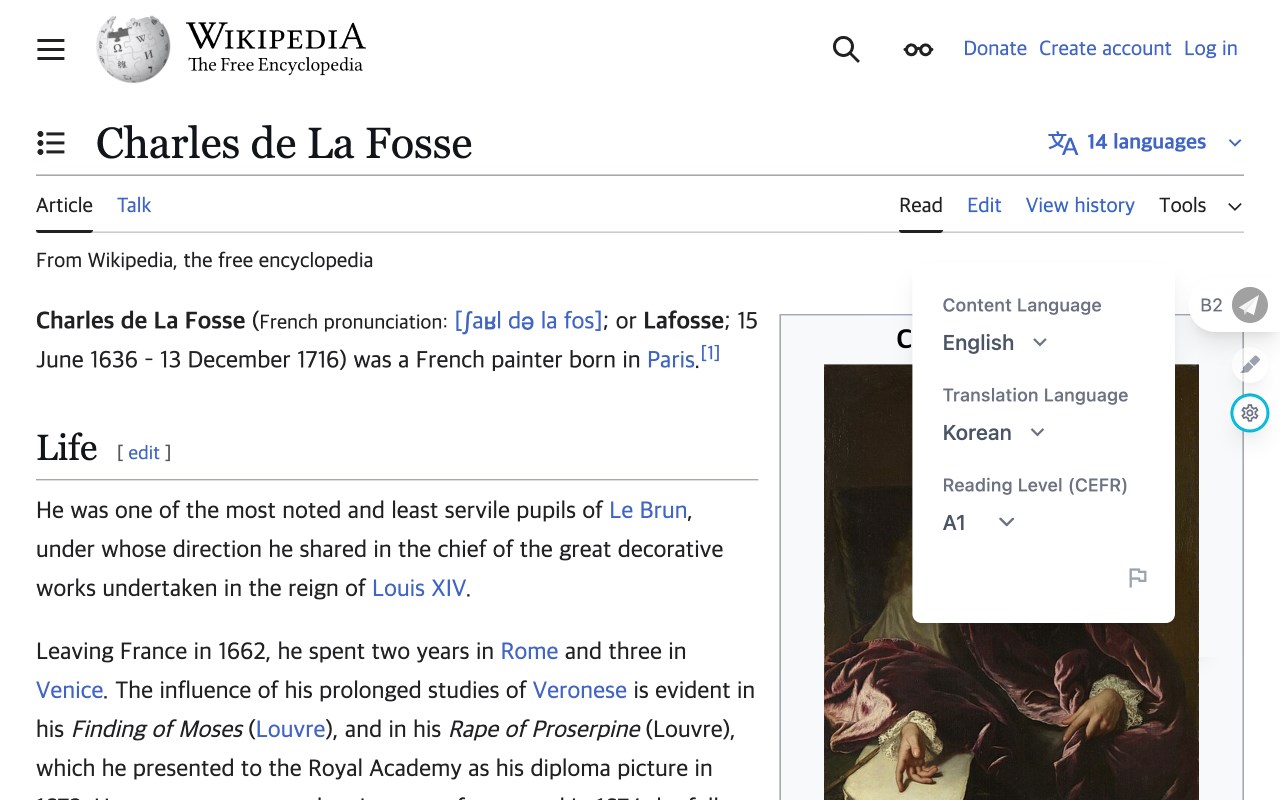
Task: Click the 'Life' section heading
Action: [x=67, y=448]
